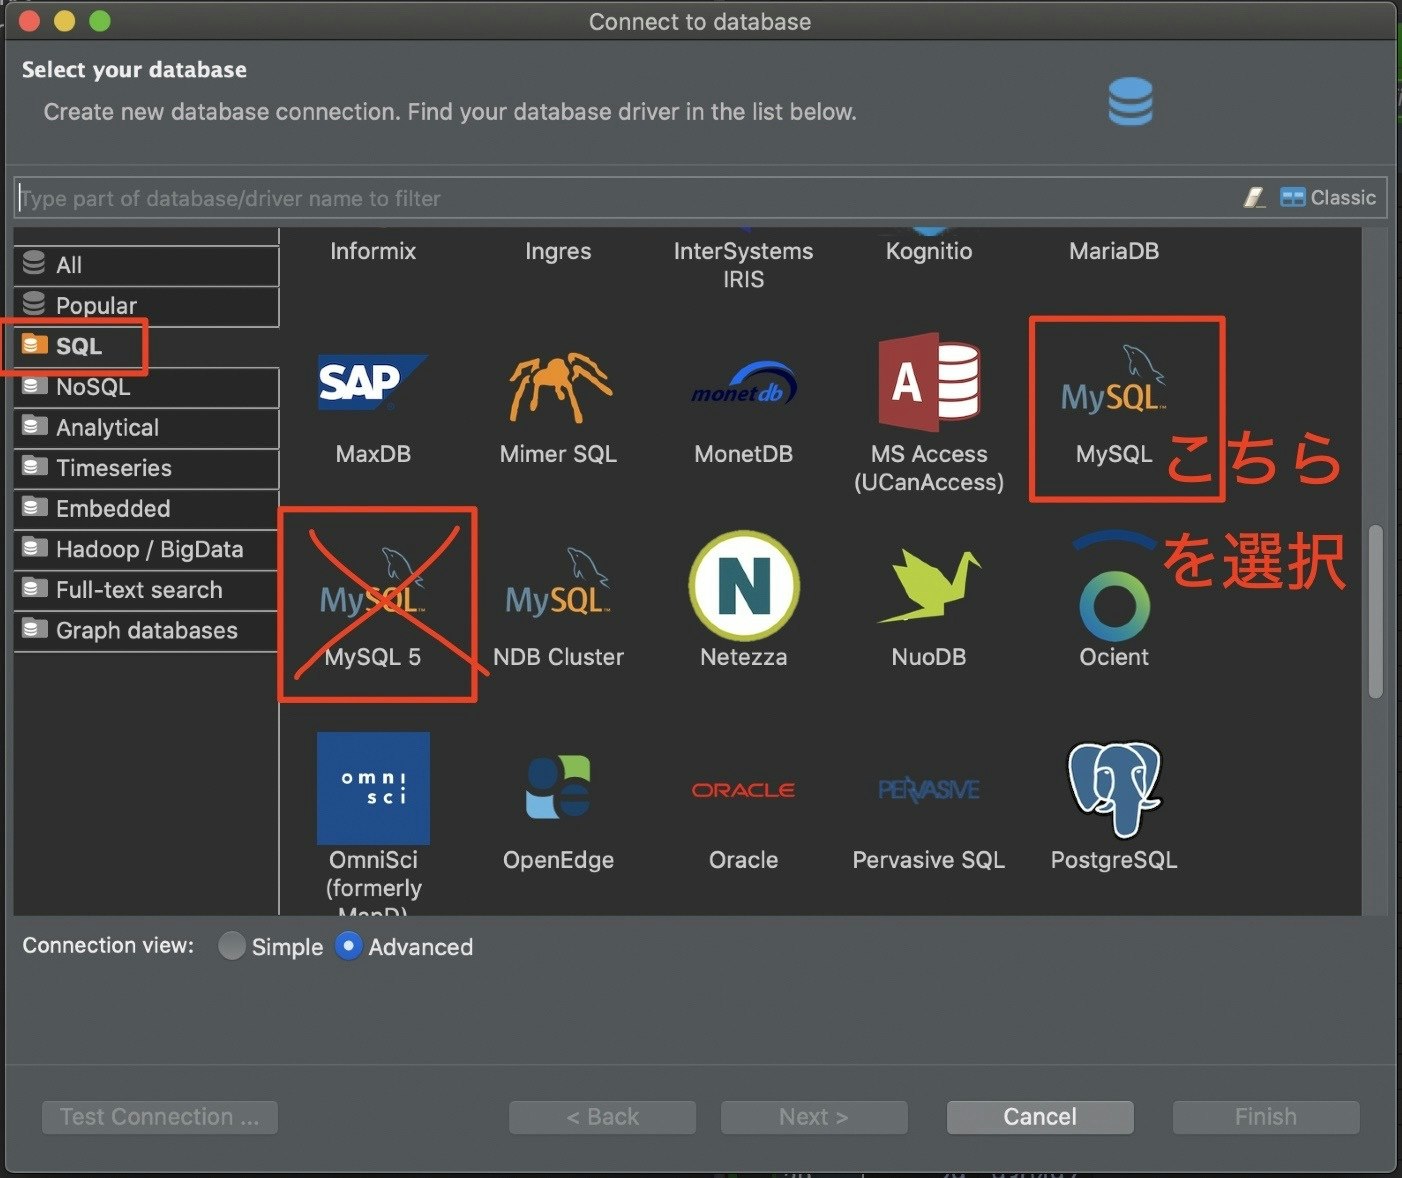The width and height of the screenshot is (1402, 1178).
Task: Click the clear filter eraser icon
Action: click(1254, 198)
